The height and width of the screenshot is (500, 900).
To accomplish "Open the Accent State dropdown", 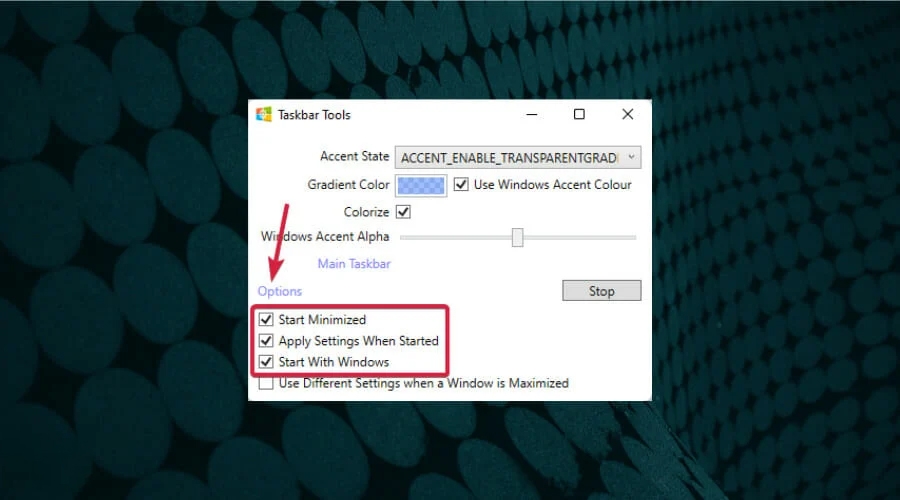I will [x=518, y=157].
